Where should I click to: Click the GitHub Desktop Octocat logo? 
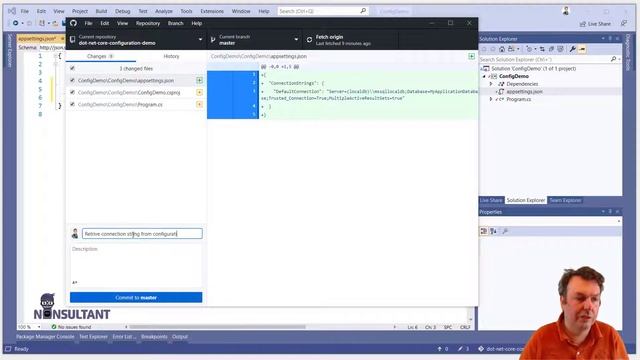coord(73,23)
